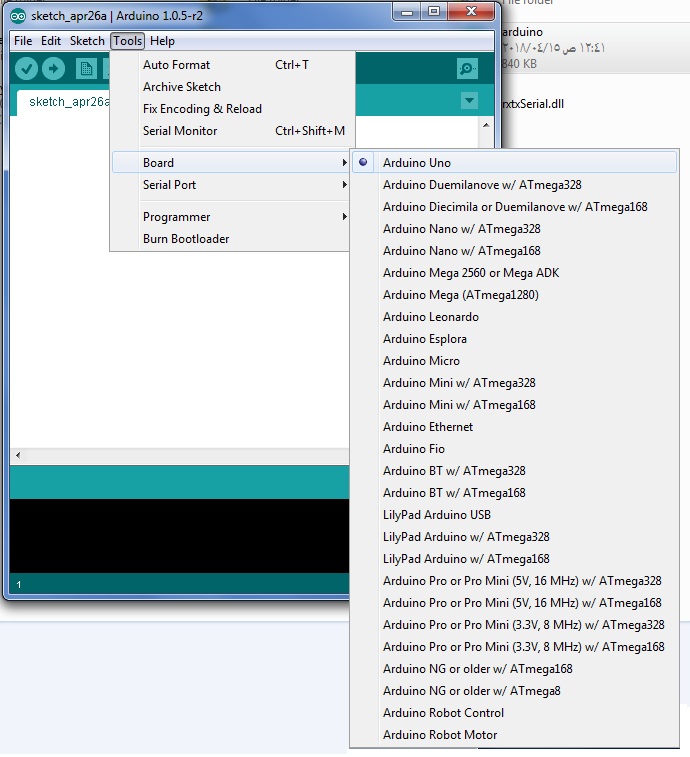The height and width of the screenshot is (757, 690).
Task: Select Arduino Leonardo board
Action: coord(514,317)
